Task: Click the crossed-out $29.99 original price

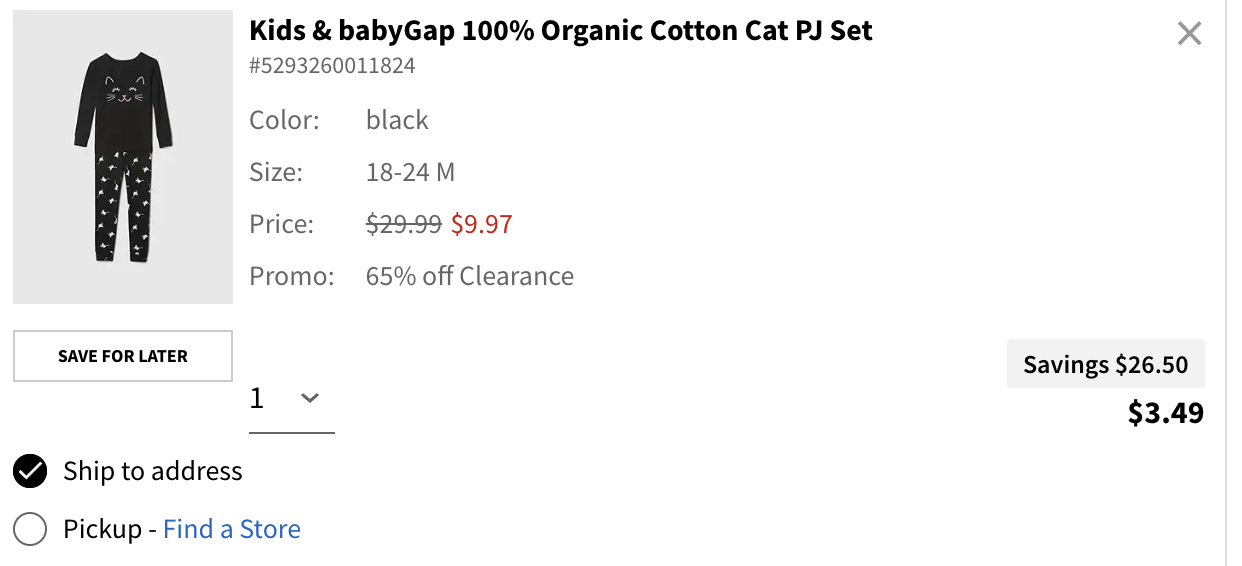Action: tap(404, 224)
